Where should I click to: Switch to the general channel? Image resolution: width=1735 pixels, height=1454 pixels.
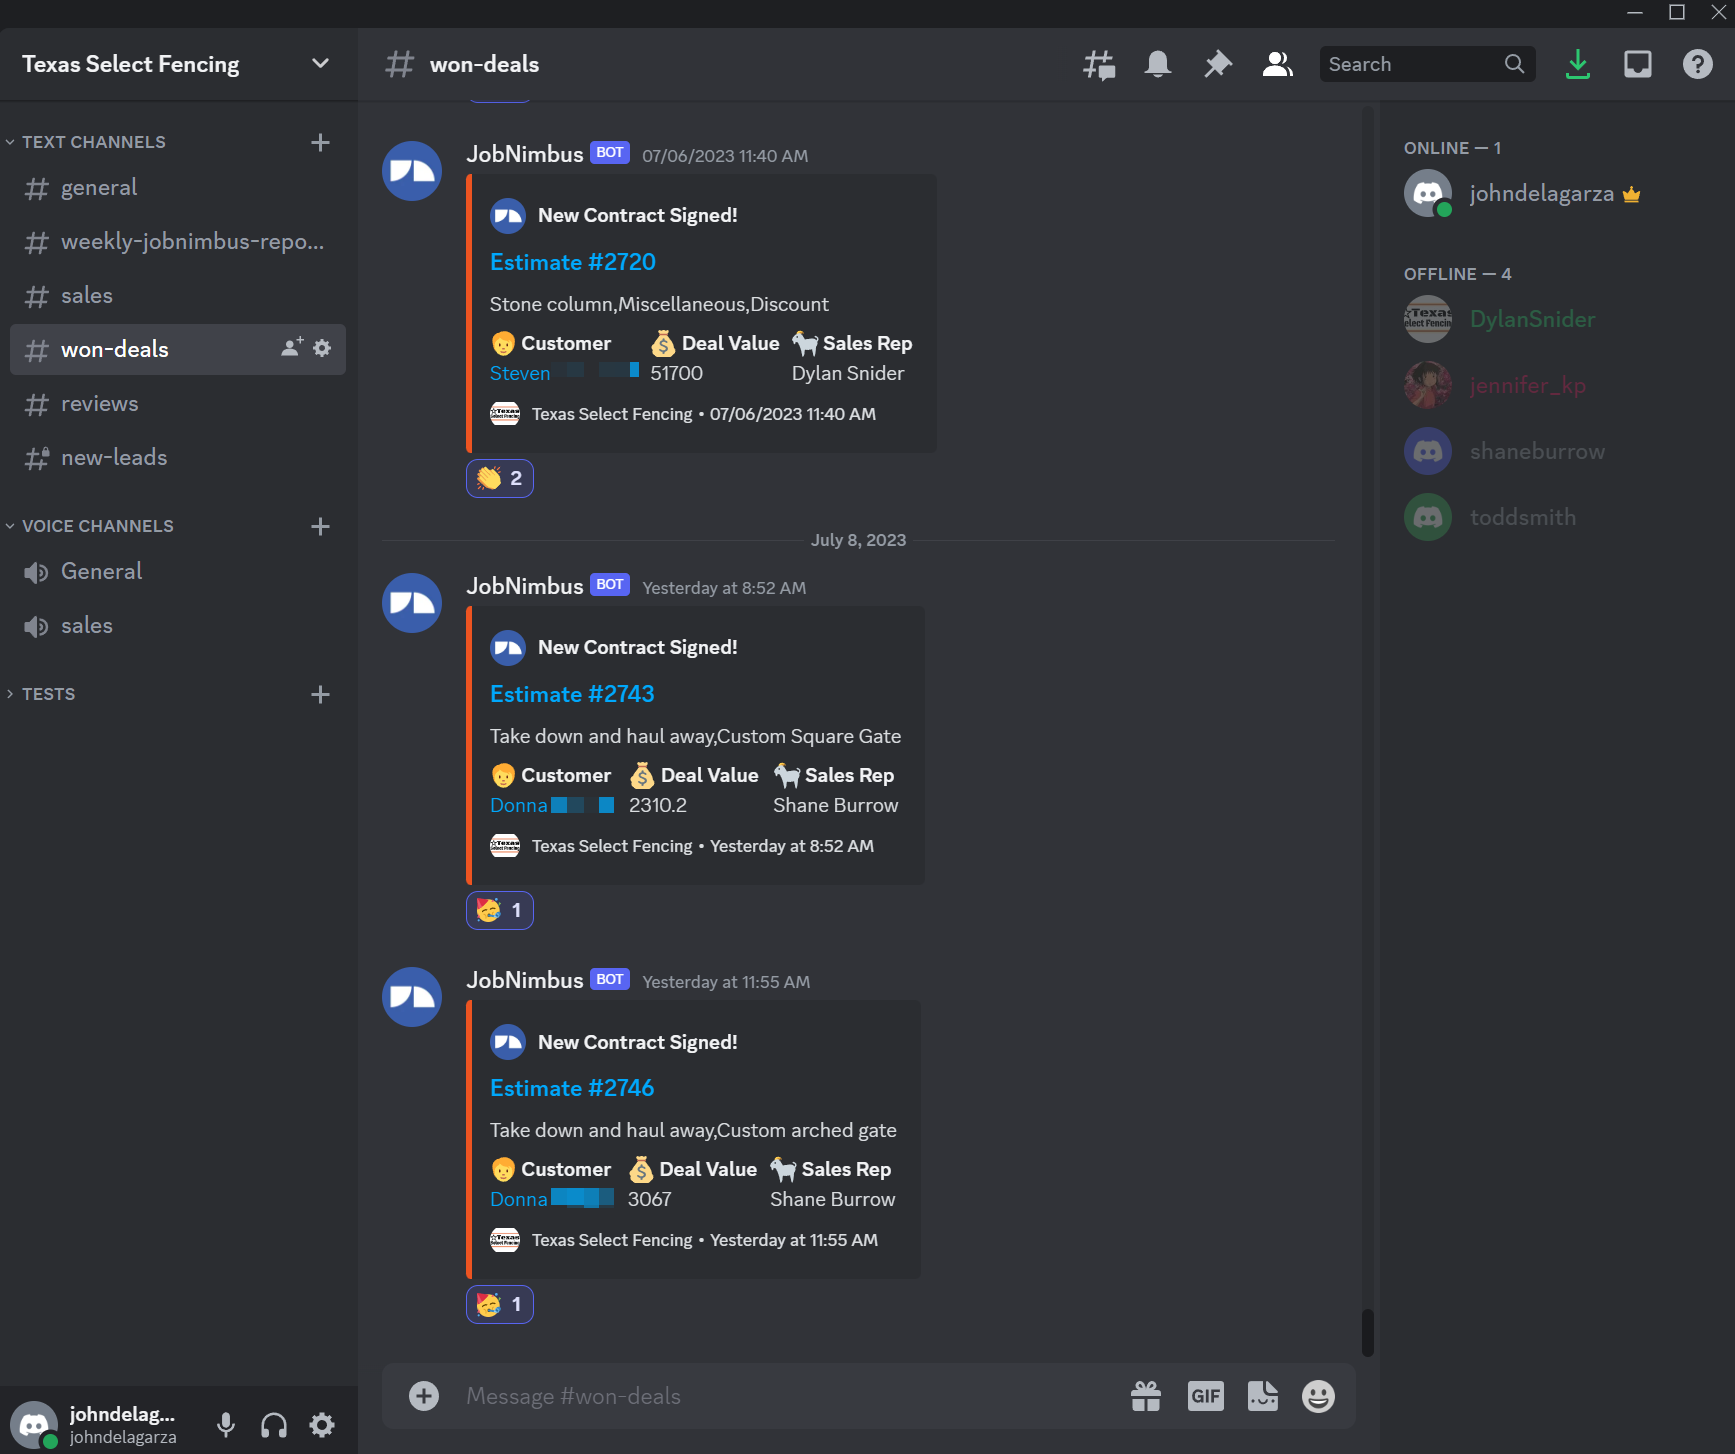(x=98, y=187)
